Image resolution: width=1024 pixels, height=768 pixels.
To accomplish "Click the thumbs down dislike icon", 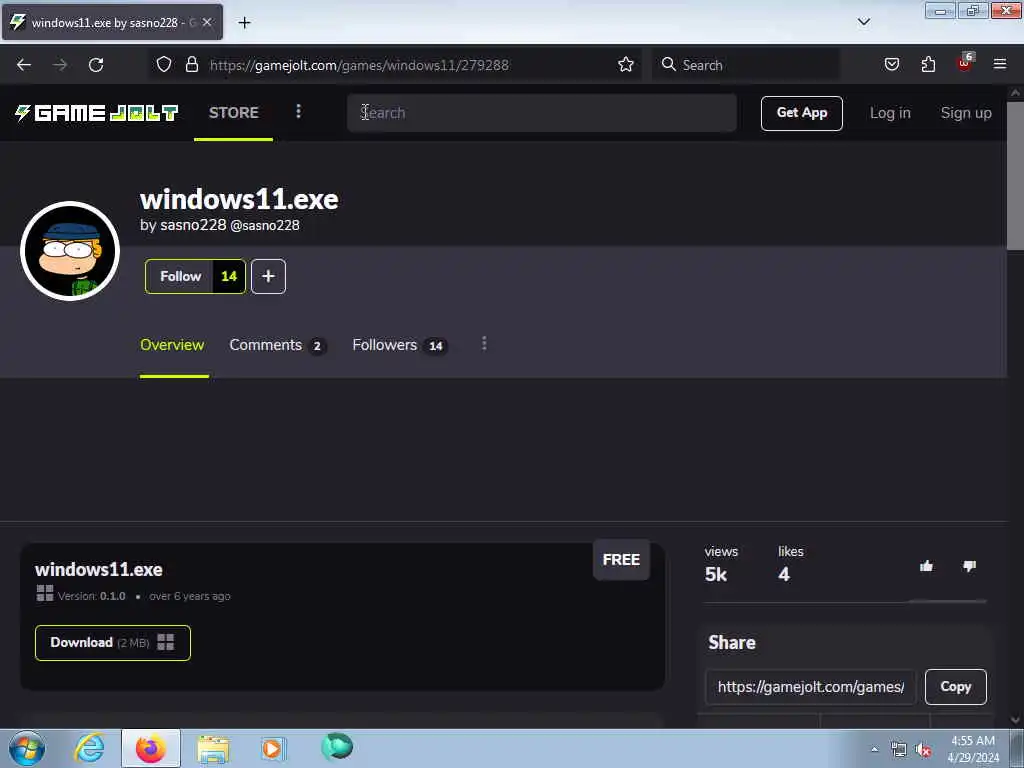I will coord(969,566).
